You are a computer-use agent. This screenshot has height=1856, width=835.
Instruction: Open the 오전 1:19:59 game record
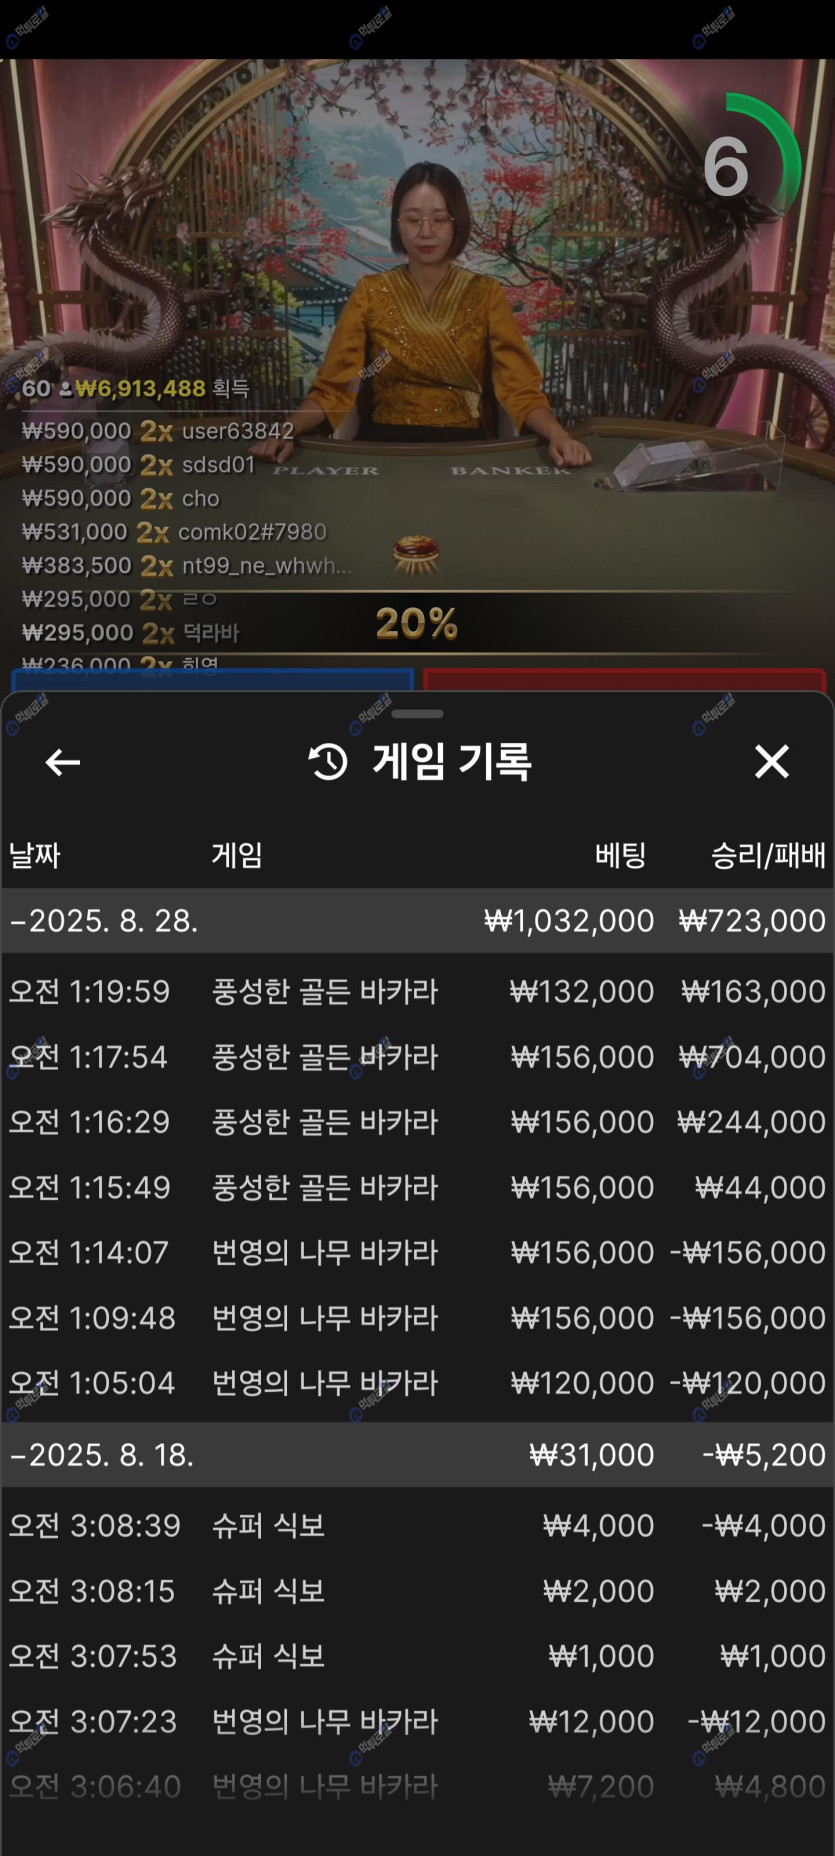pos(418,991)
